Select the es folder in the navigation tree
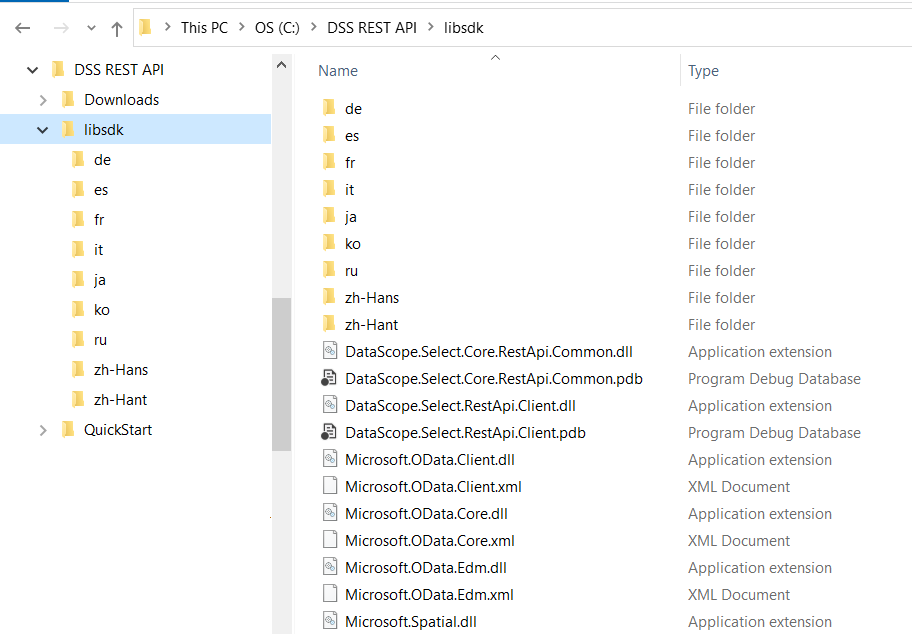The width and height of the screenshot is (912, 634). click(x=101, y=190)
